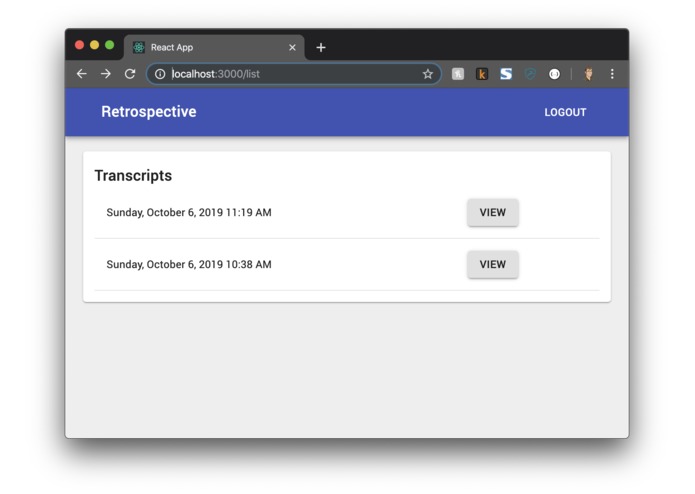Click the Retrospective app title

tap(148, 112)
